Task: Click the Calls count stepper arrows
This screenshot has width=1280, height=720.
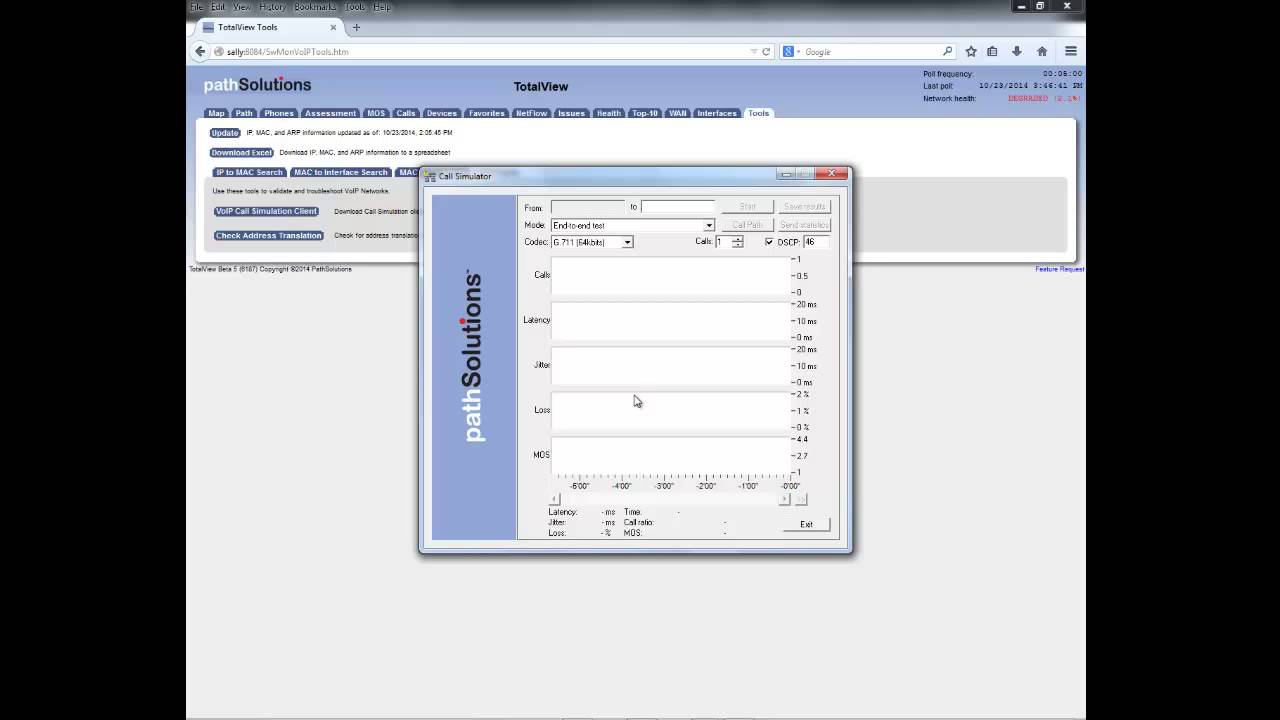Action: click(x=738, y=242)
